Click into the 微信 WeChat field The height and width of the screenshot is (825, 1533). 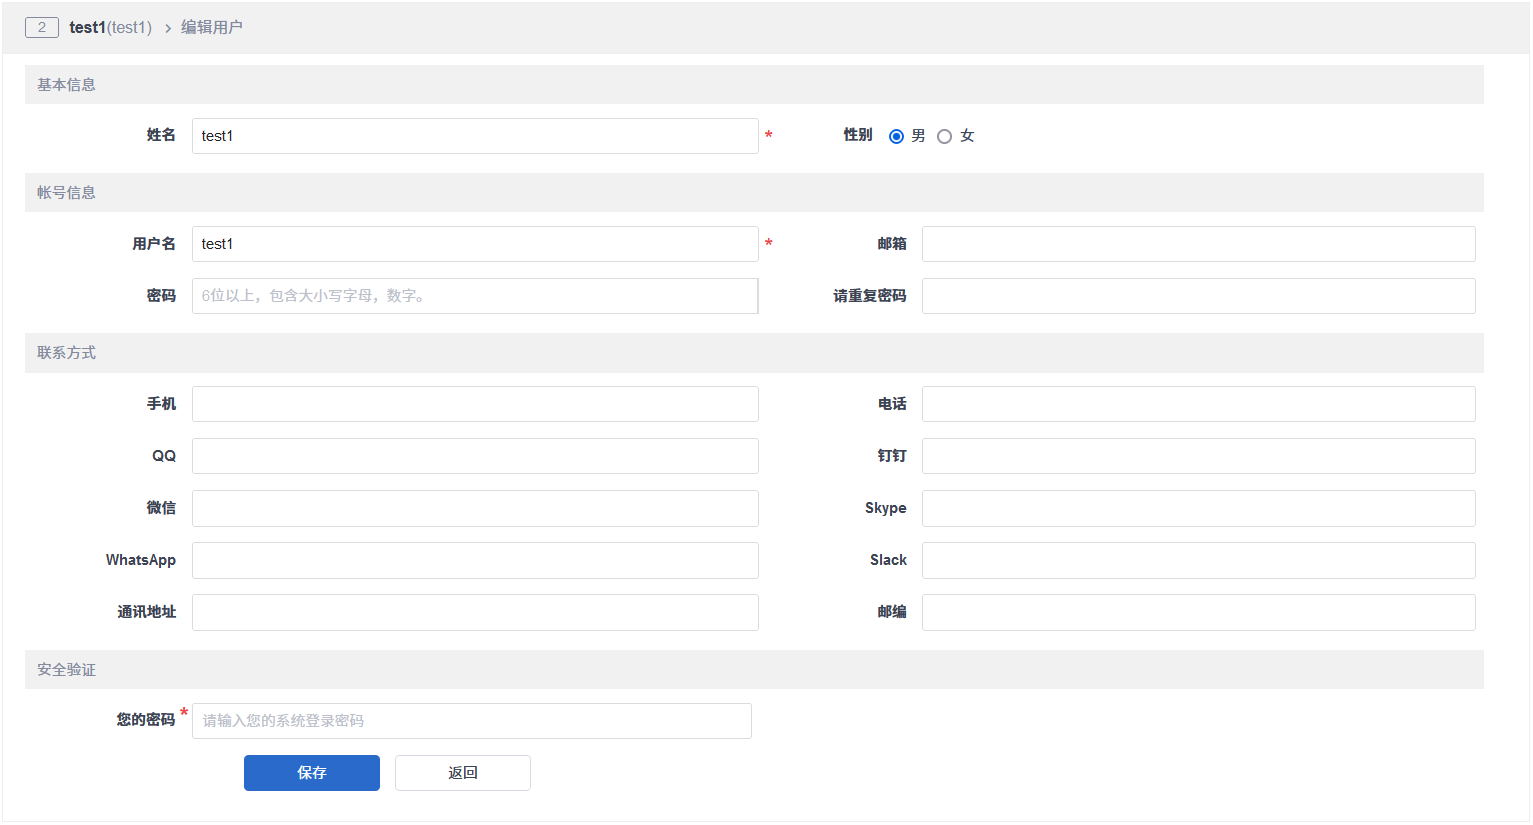[475, 508]
